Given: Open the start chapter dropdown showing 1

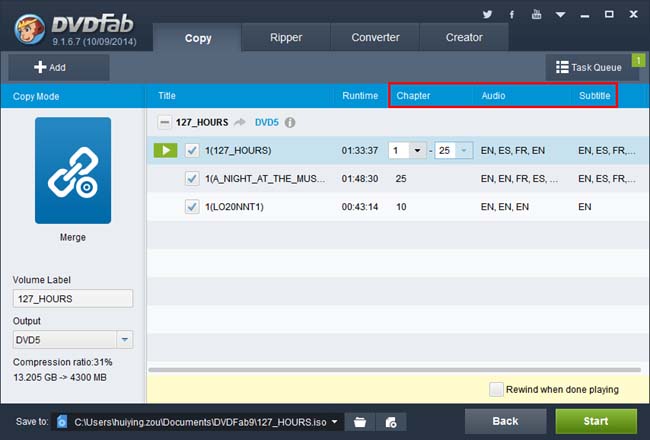Looking at the screenshot, I should point(417,150).
